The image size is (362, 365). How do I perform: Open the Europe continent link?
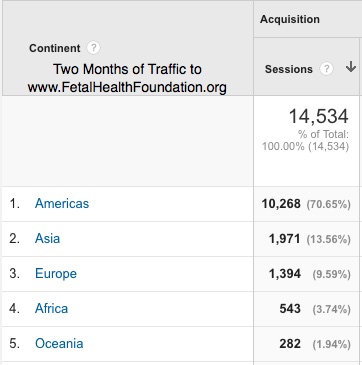click(x=56, y=274)
